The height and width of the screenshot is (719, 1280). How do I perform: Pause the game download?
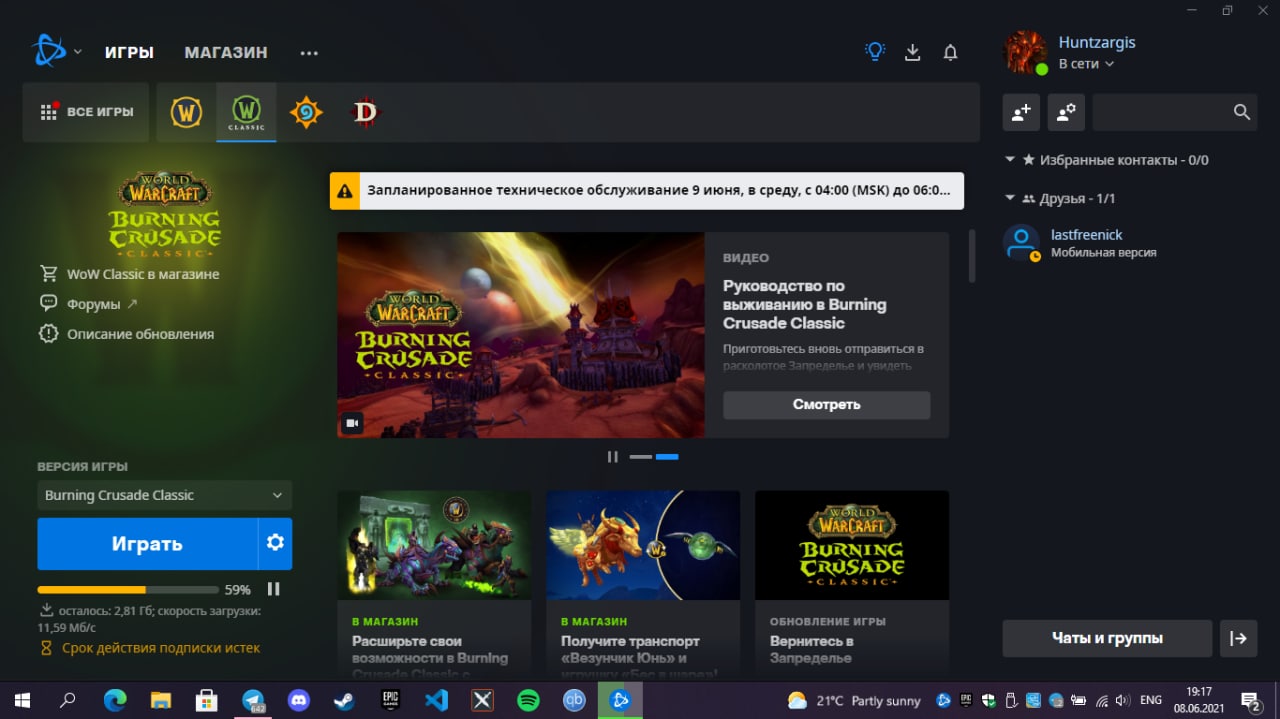click(274, 590)
